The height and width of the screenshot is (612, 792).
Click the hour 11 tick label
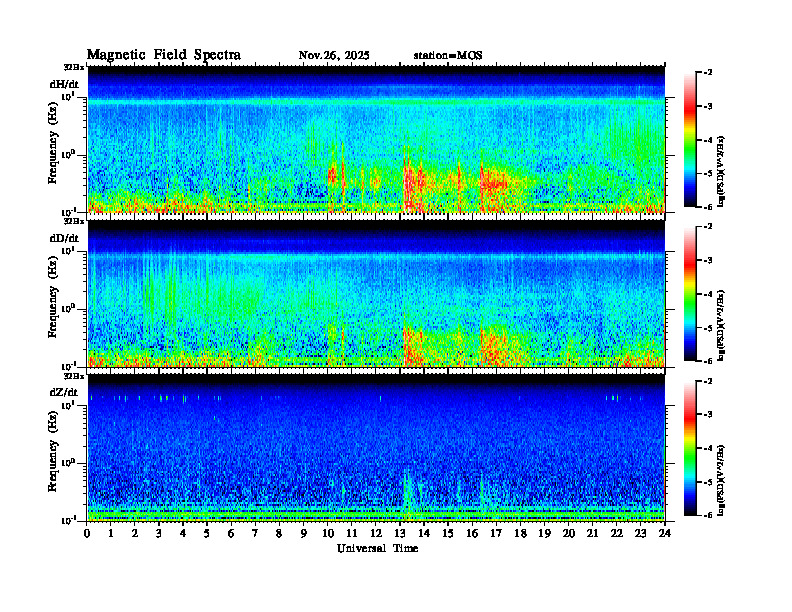click(352, 534)
